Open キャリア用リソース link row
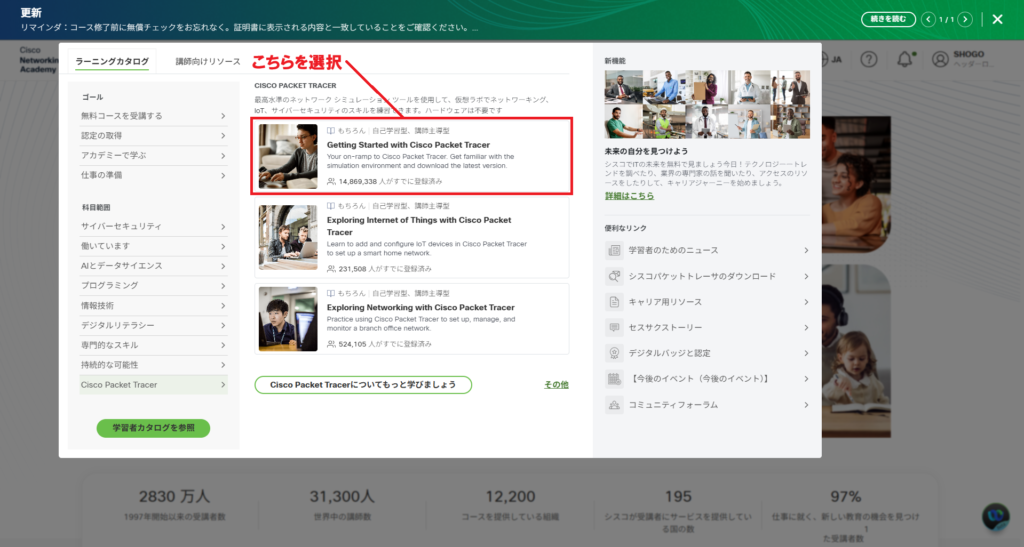Viewport: 1024px width, 547px height. [707, 302]
